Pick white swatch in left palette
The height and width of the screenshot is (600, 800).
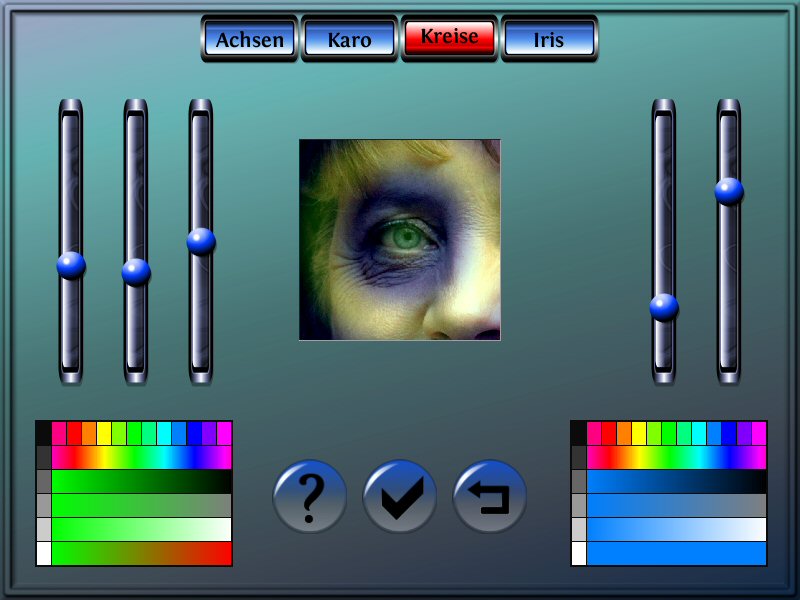[x=44, y=554]
